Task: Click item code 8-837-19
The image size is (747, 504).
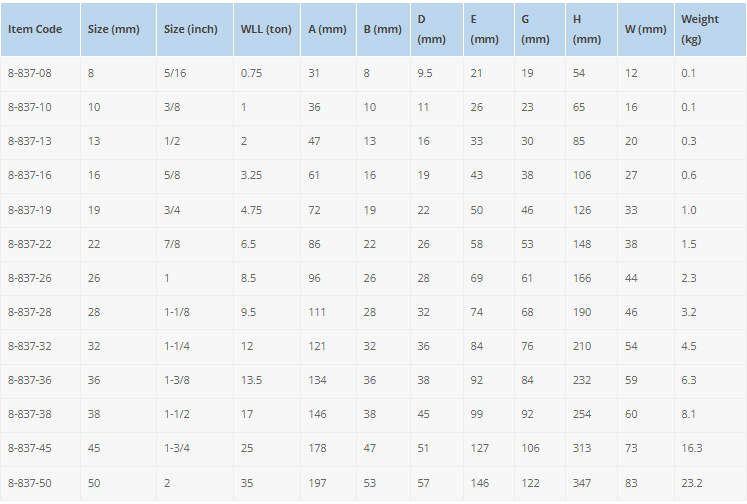Action: (30, 210)
